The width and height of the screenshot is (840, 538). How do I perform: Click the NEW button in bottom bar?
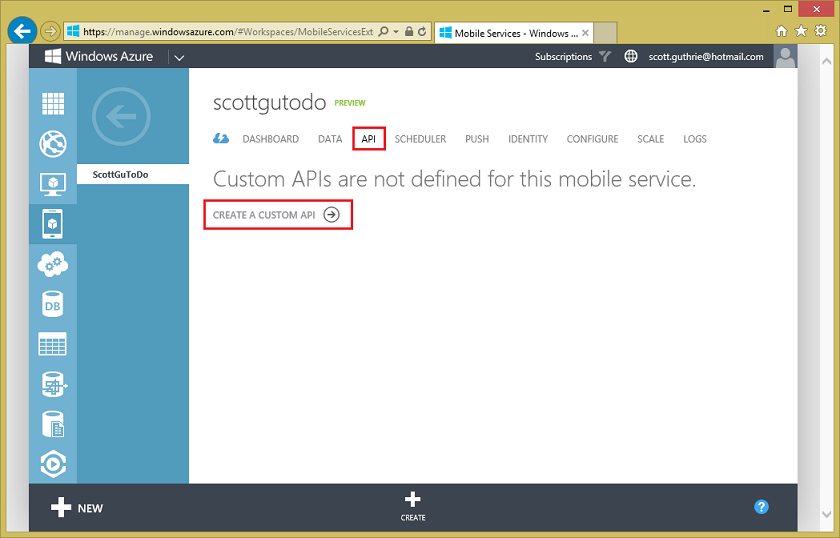[x=77, y=507]
